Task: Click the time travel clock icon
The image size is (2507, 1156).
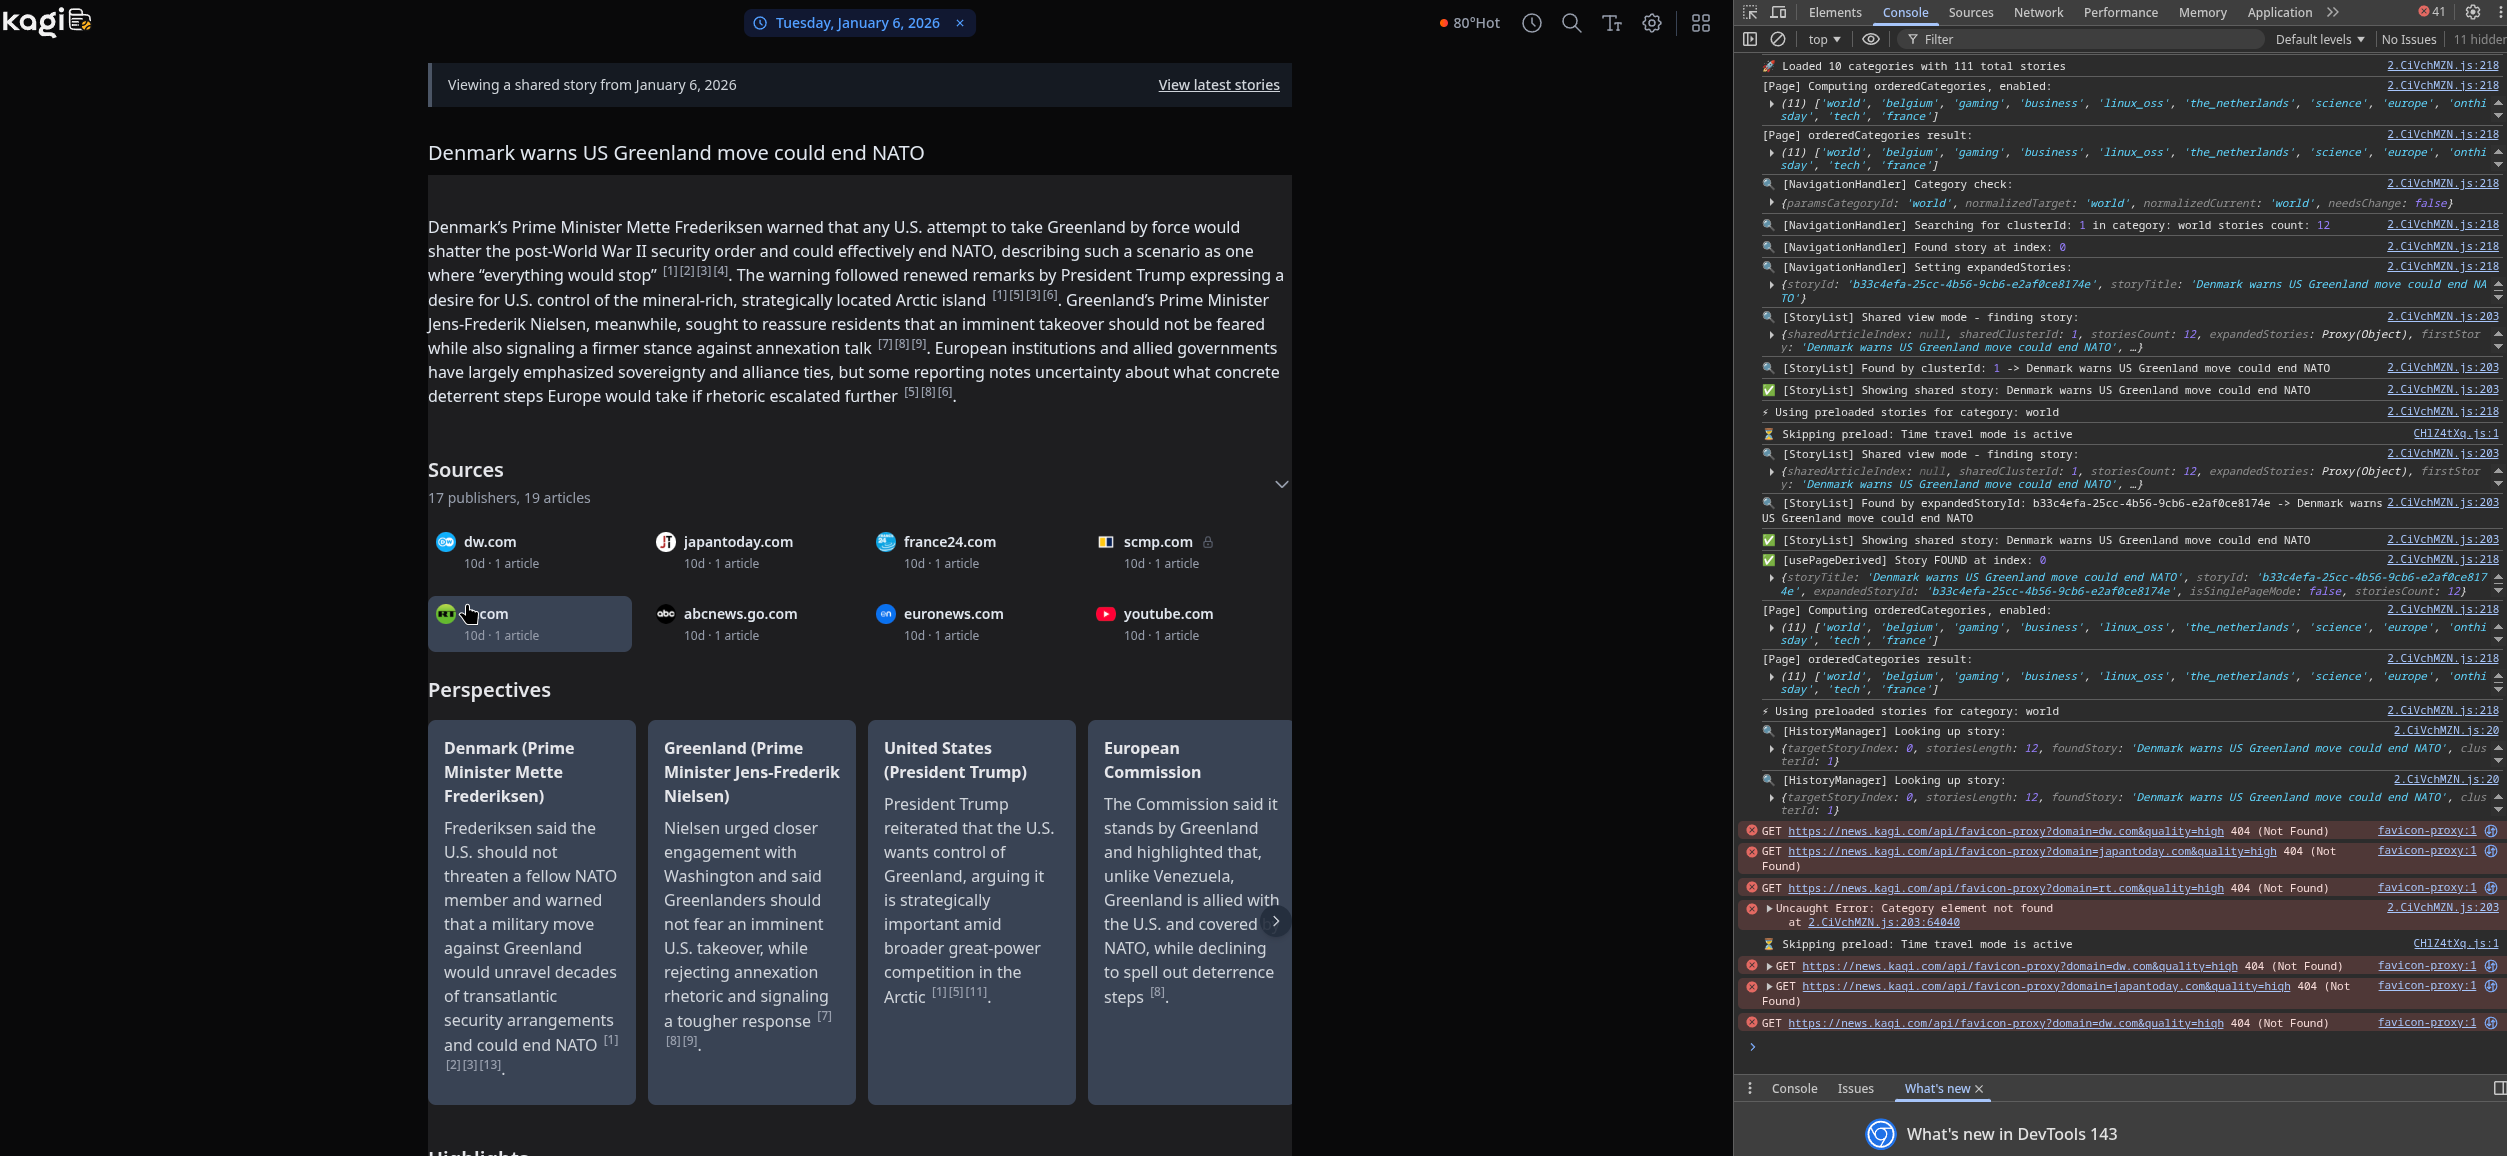Action: coord(1531,23)
